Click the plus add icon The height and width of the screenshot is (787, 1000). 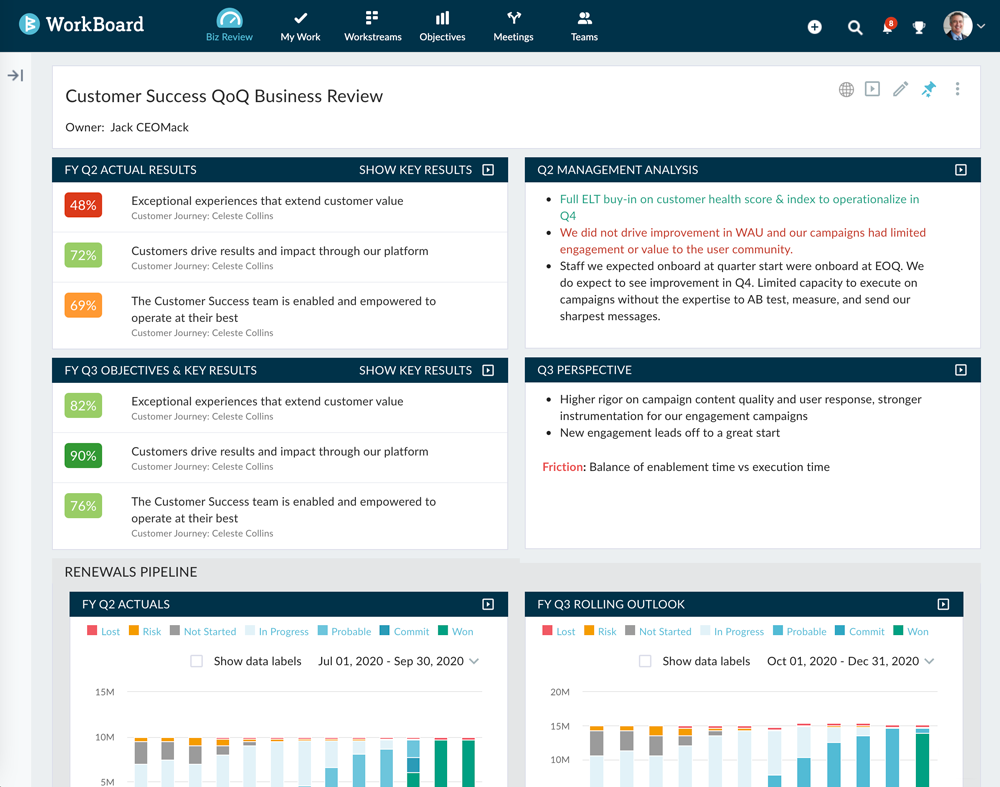pos(814,27)
